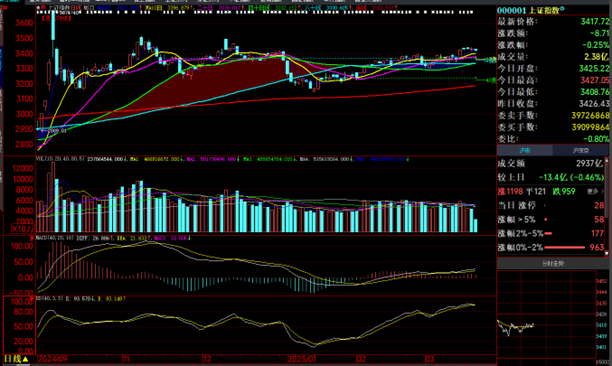Viewport: 612px width, 366px height.
Task: Click the star favorite icon beside chart title
Action: [38, 7]
